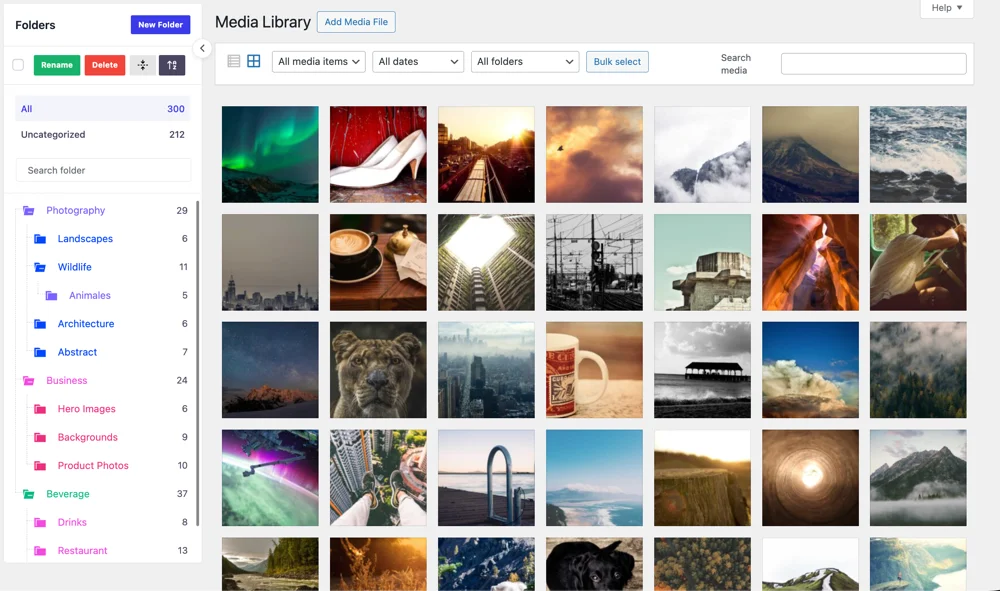Open the All media items dropdown
Screen dimensions: 1000x591
pos(318,61)
